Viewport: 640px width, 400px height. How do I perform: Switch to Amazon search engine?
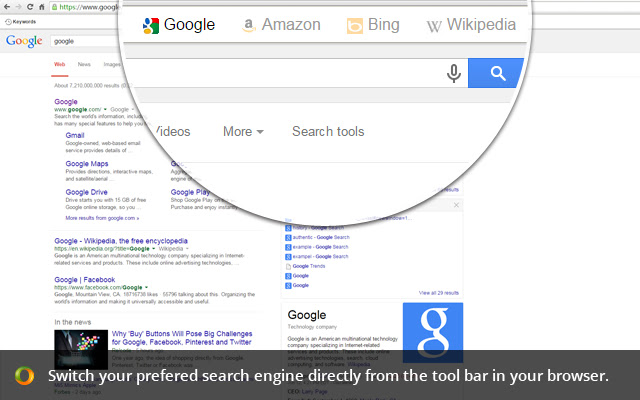(x=281, y=24)
